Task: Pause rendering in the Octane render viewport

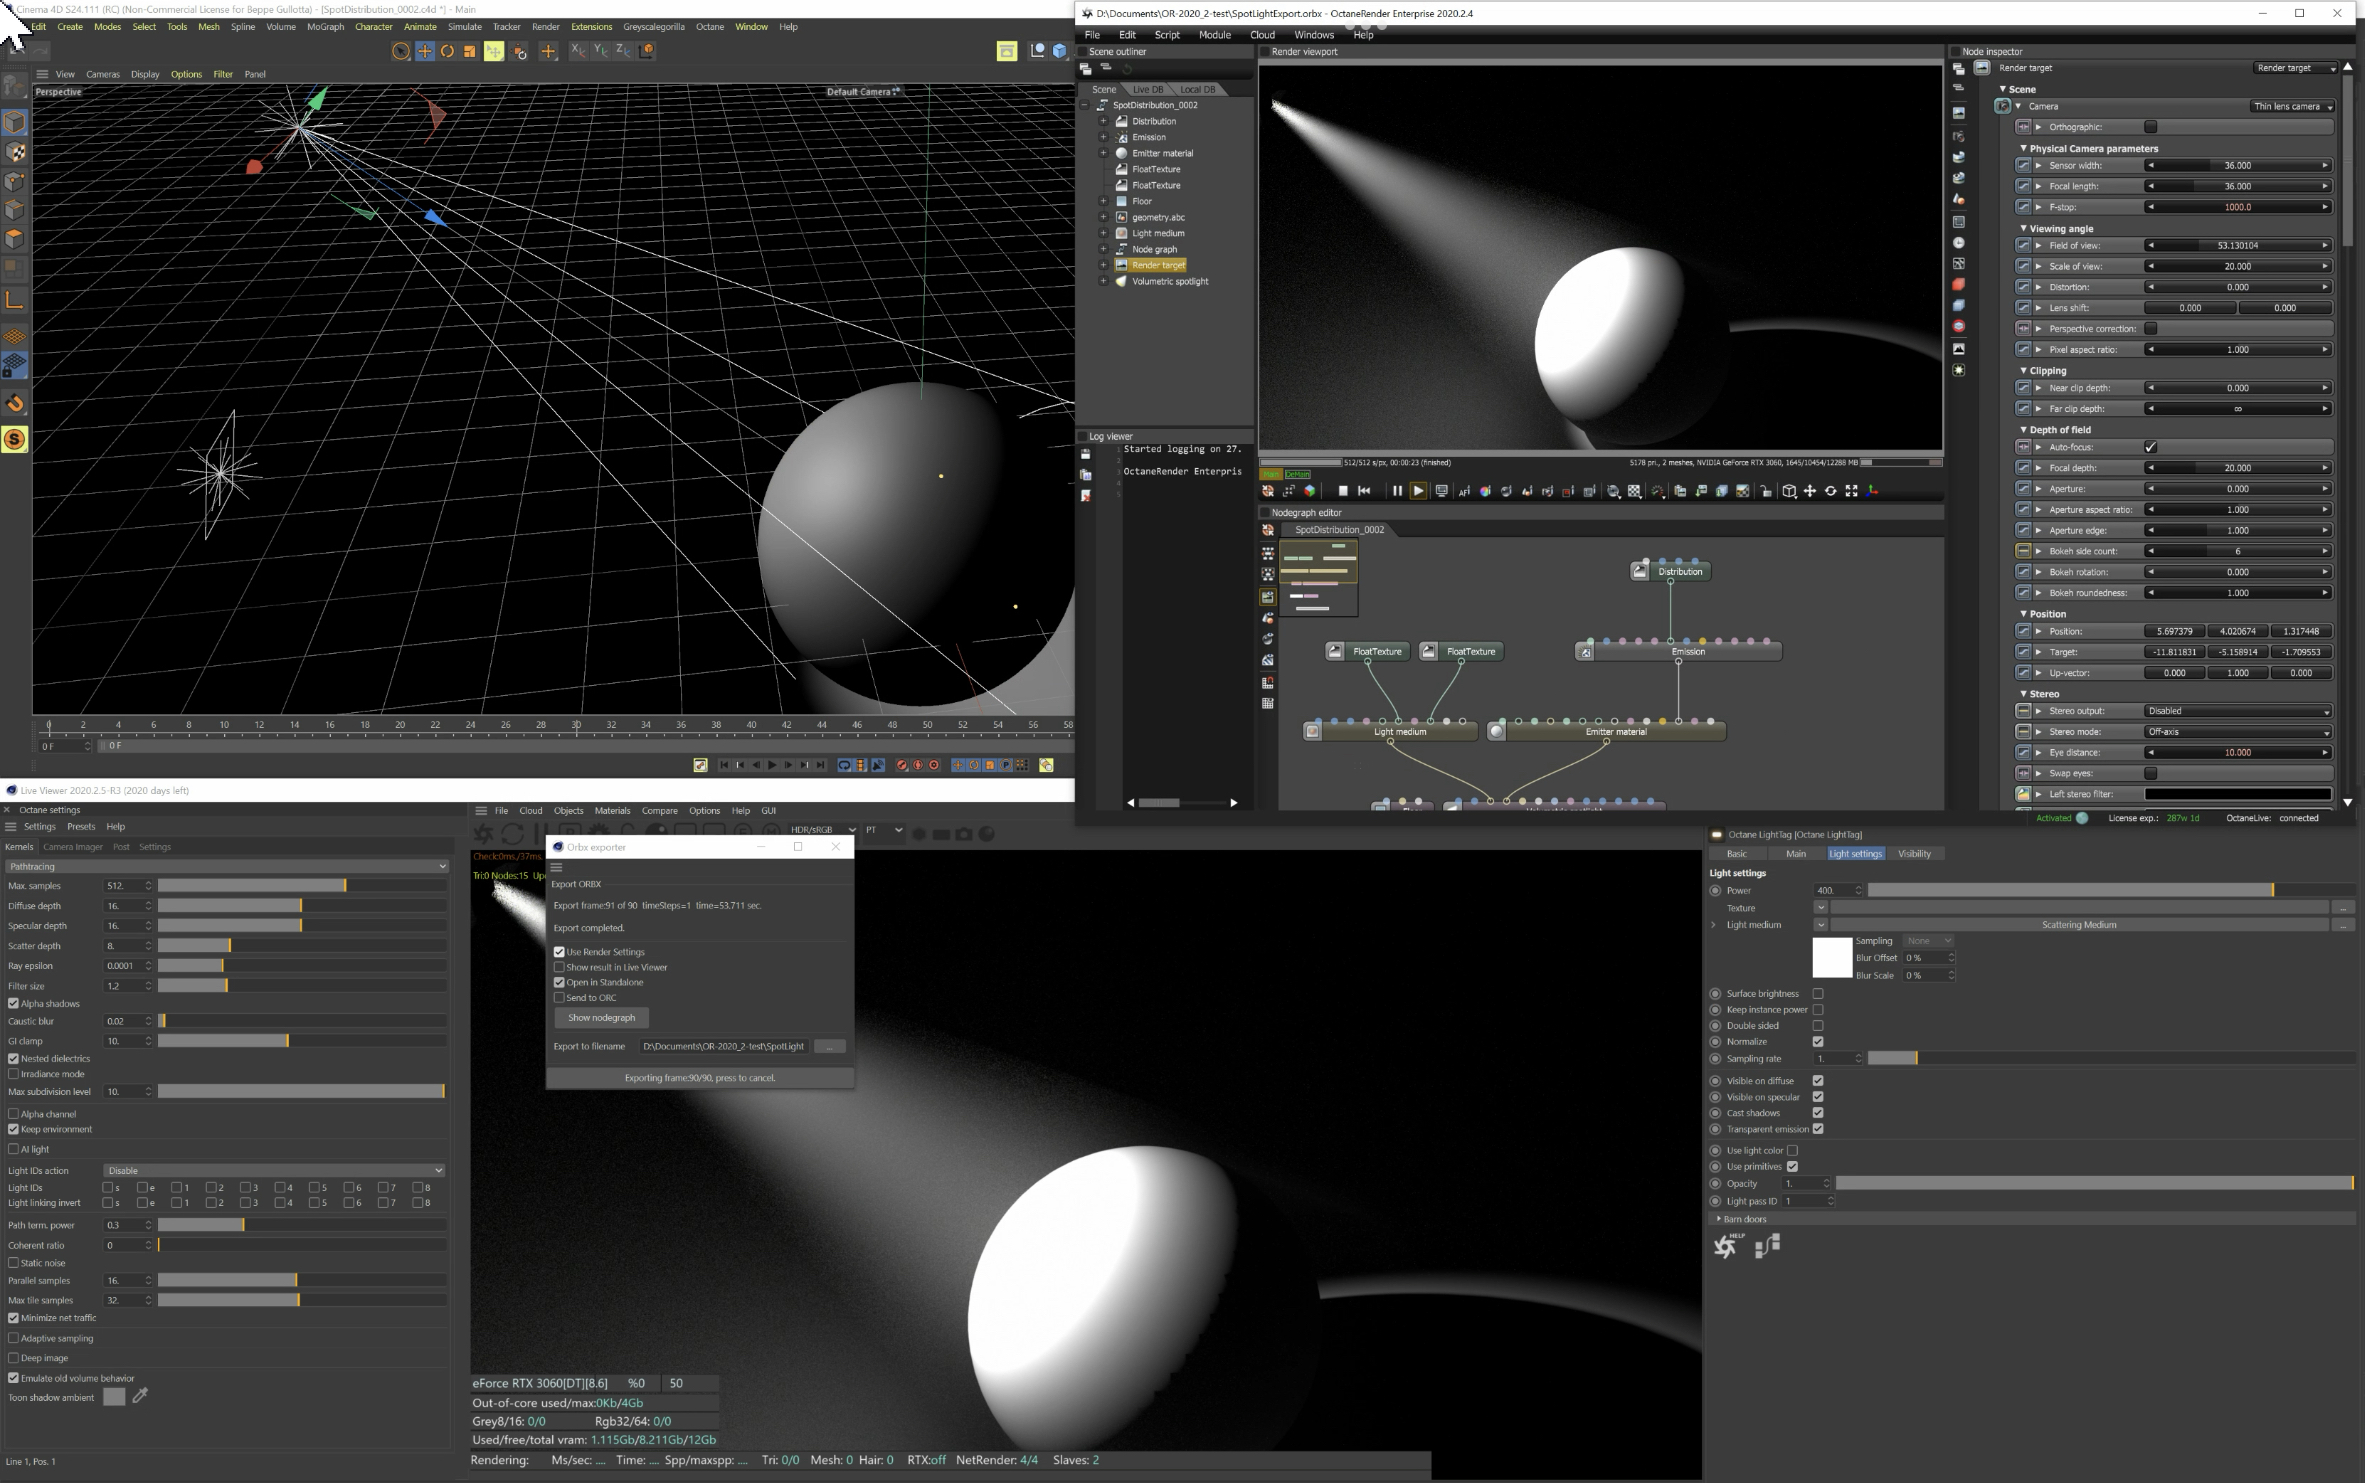Action: pos(1397,491)
